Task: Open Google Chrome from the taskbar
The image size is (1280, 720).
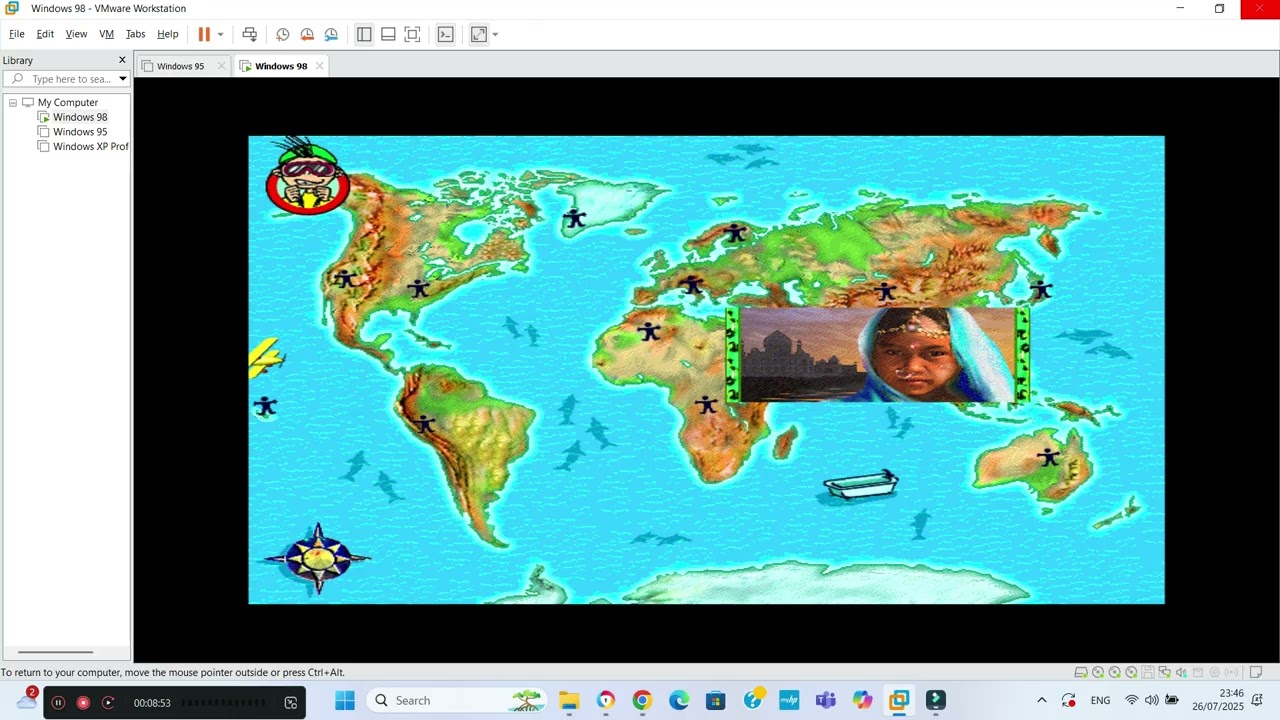Action: pyautogui.click(x=642, y=700)
